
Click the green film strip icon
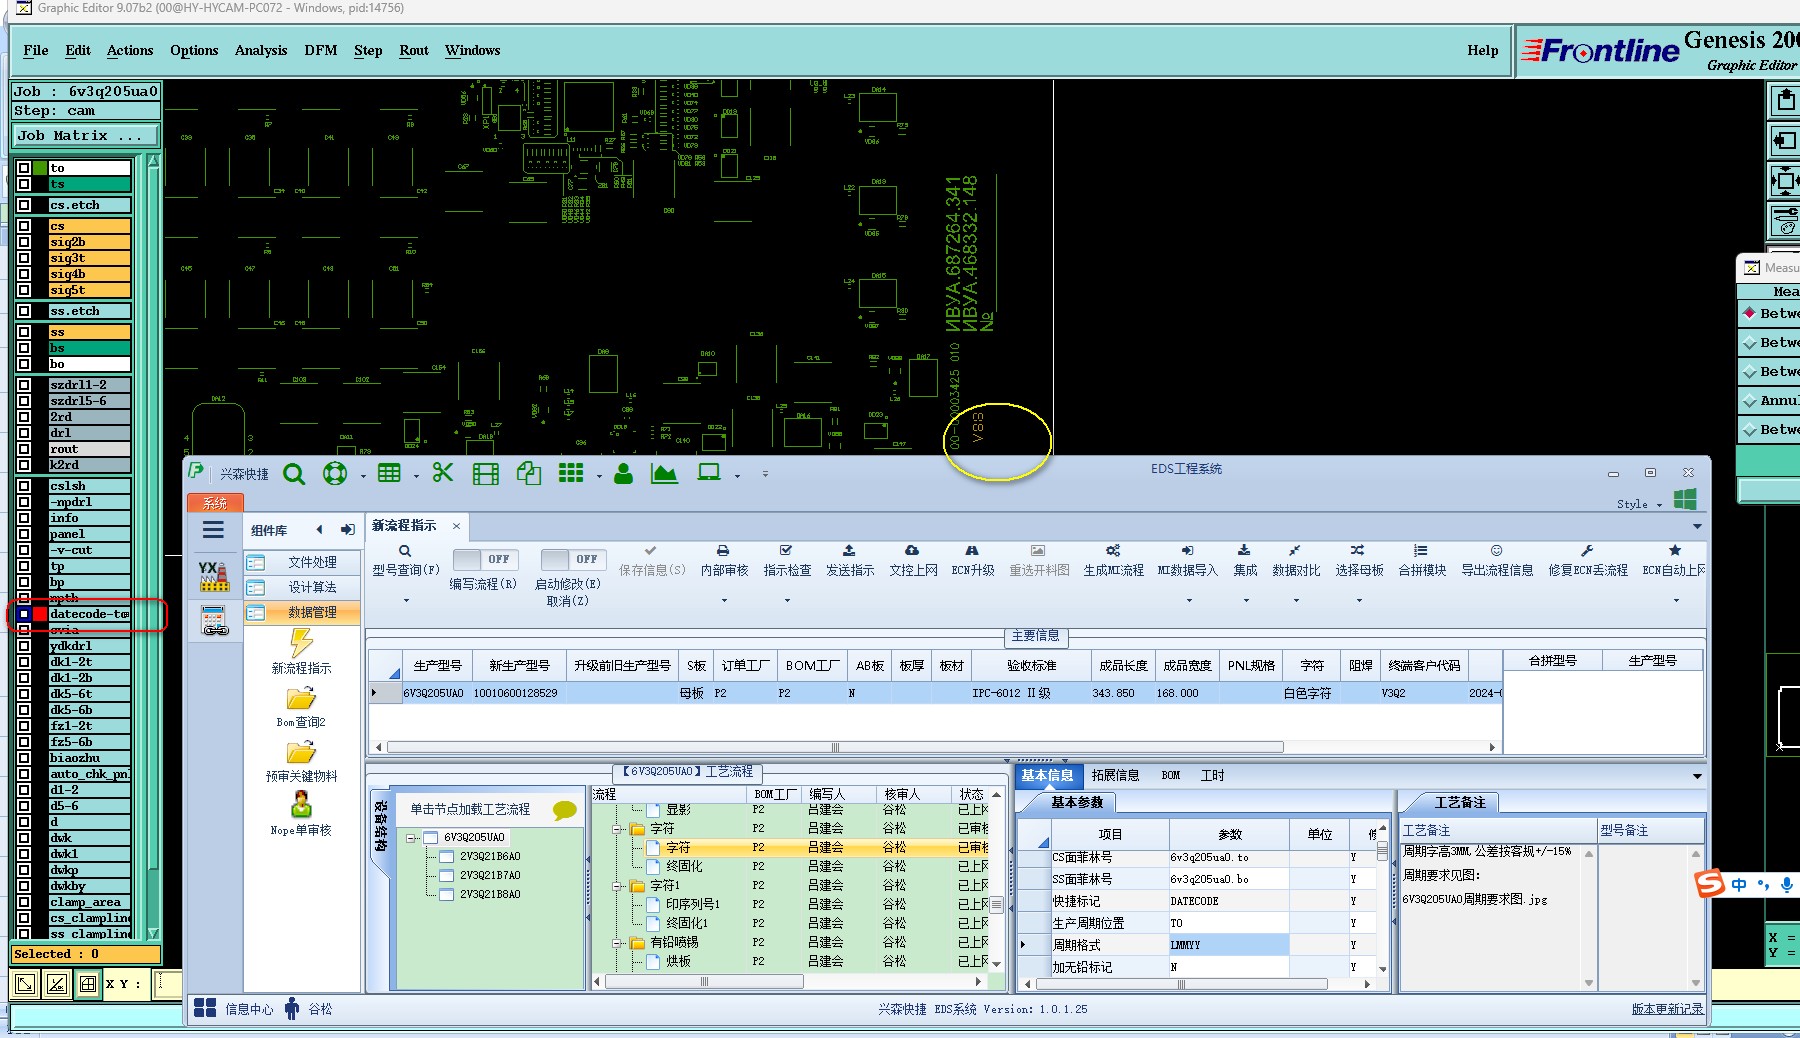click(485, 474)
